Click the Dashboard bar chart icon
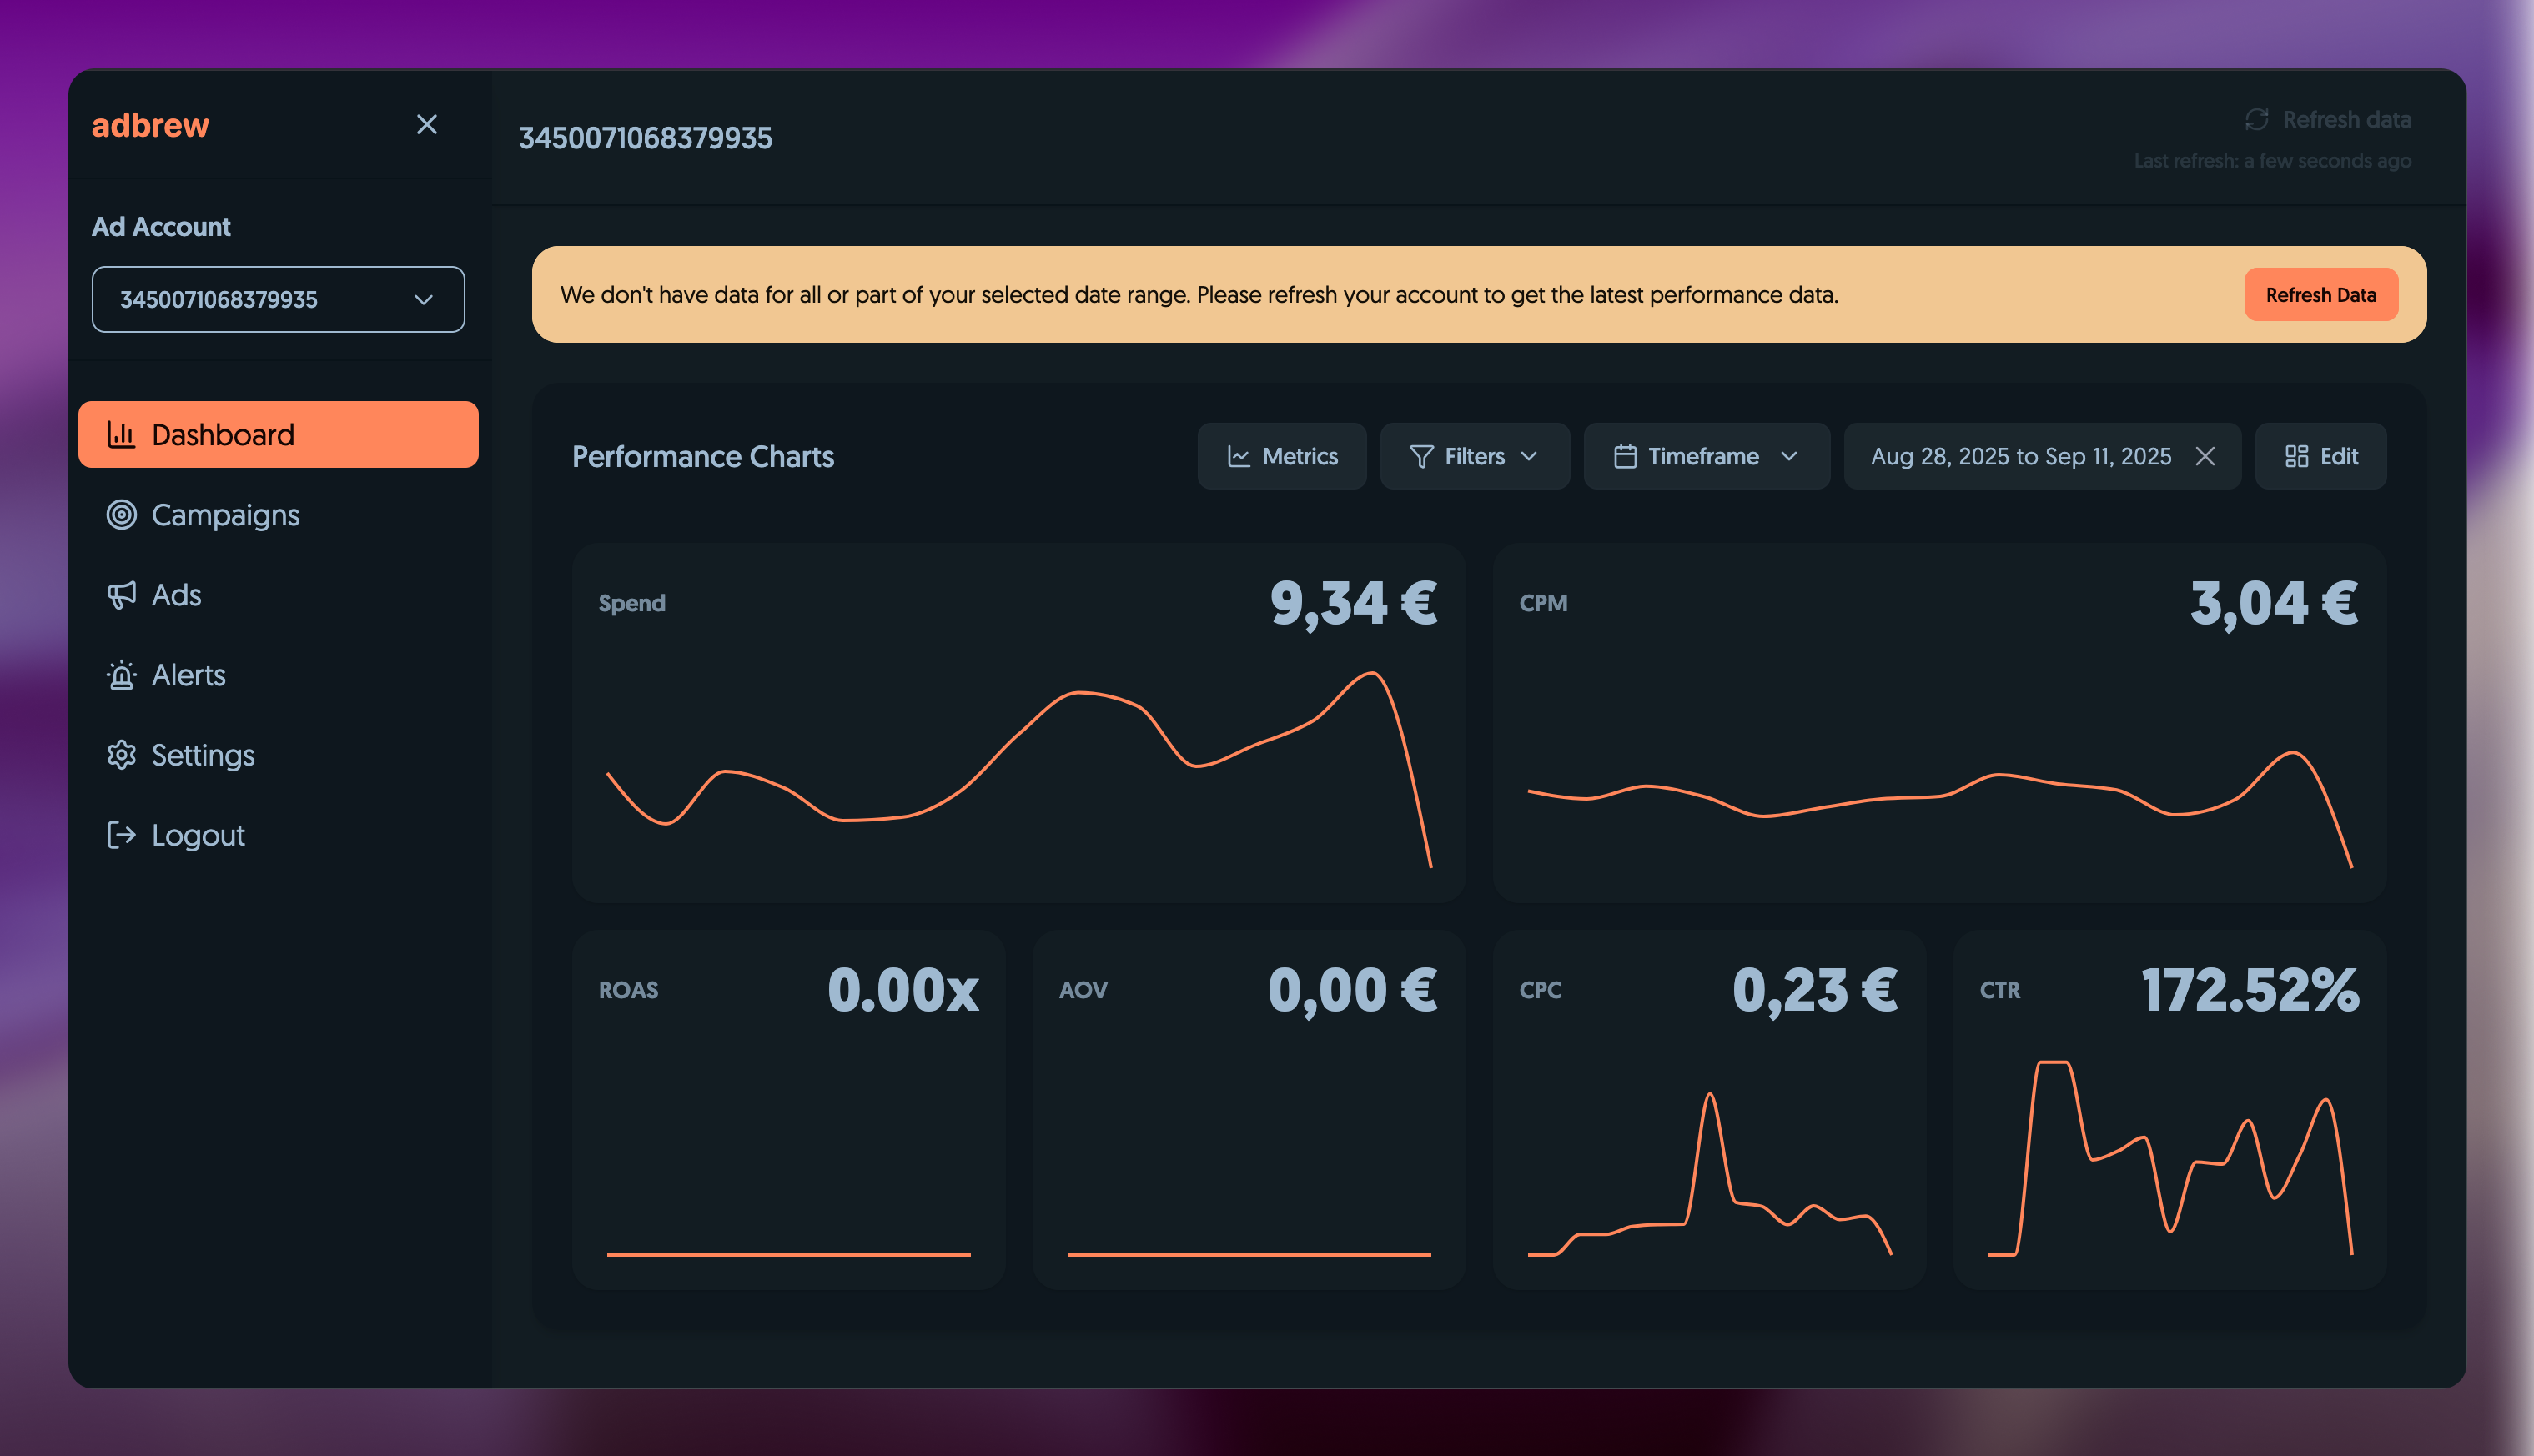Viewport: 2534px width, 1456px height. tap(121, 434)
